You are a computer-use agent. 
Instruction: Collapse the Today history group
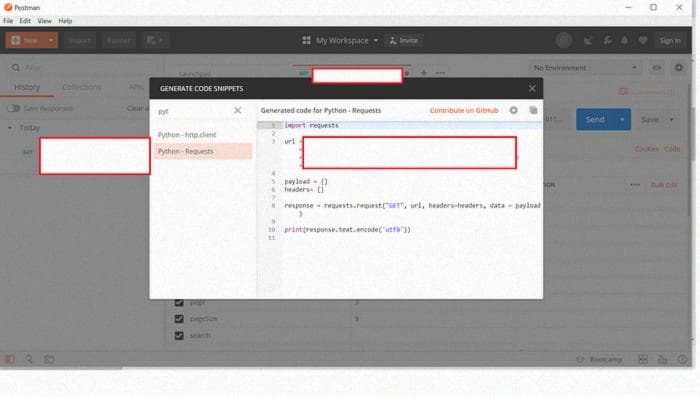coord(10,128)
